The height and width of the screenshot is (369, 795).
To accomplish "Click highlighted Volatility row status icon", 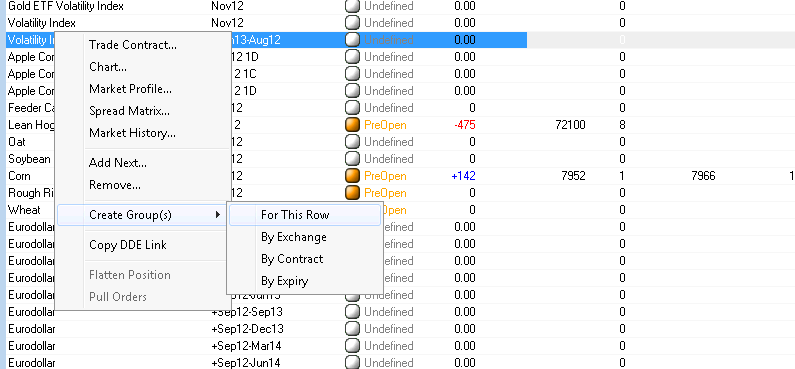I will [x=352, y=40].
